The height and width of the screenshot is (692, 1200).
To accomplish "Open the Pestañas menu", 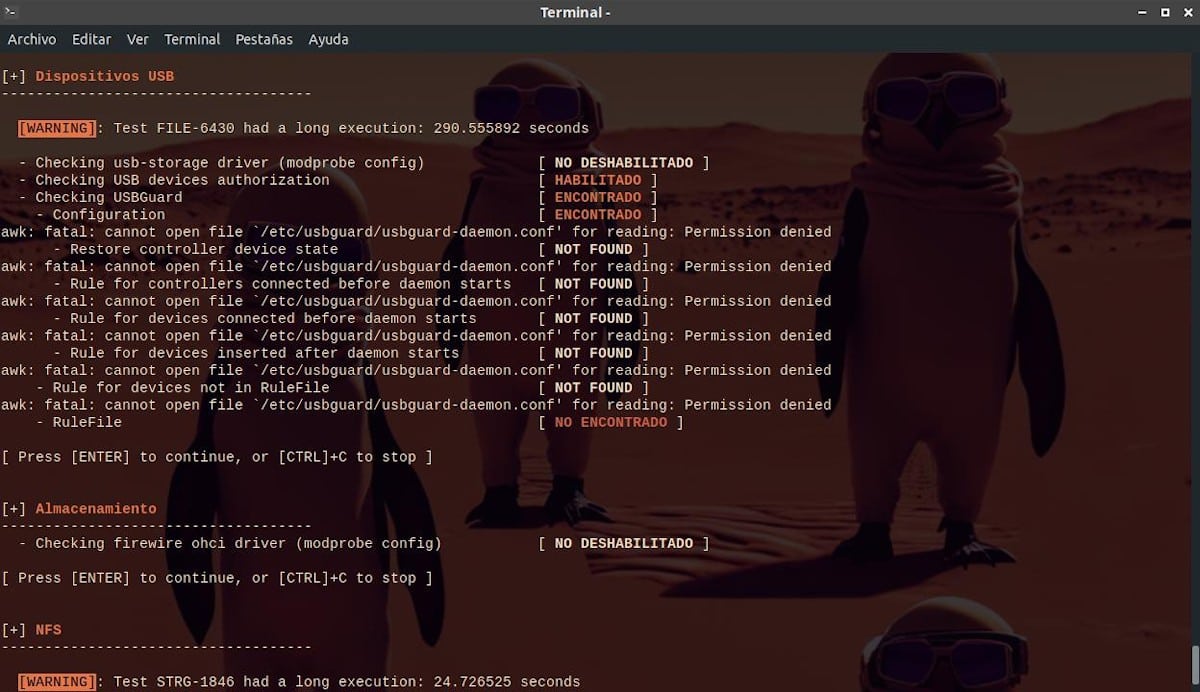I will pos(264,39).
